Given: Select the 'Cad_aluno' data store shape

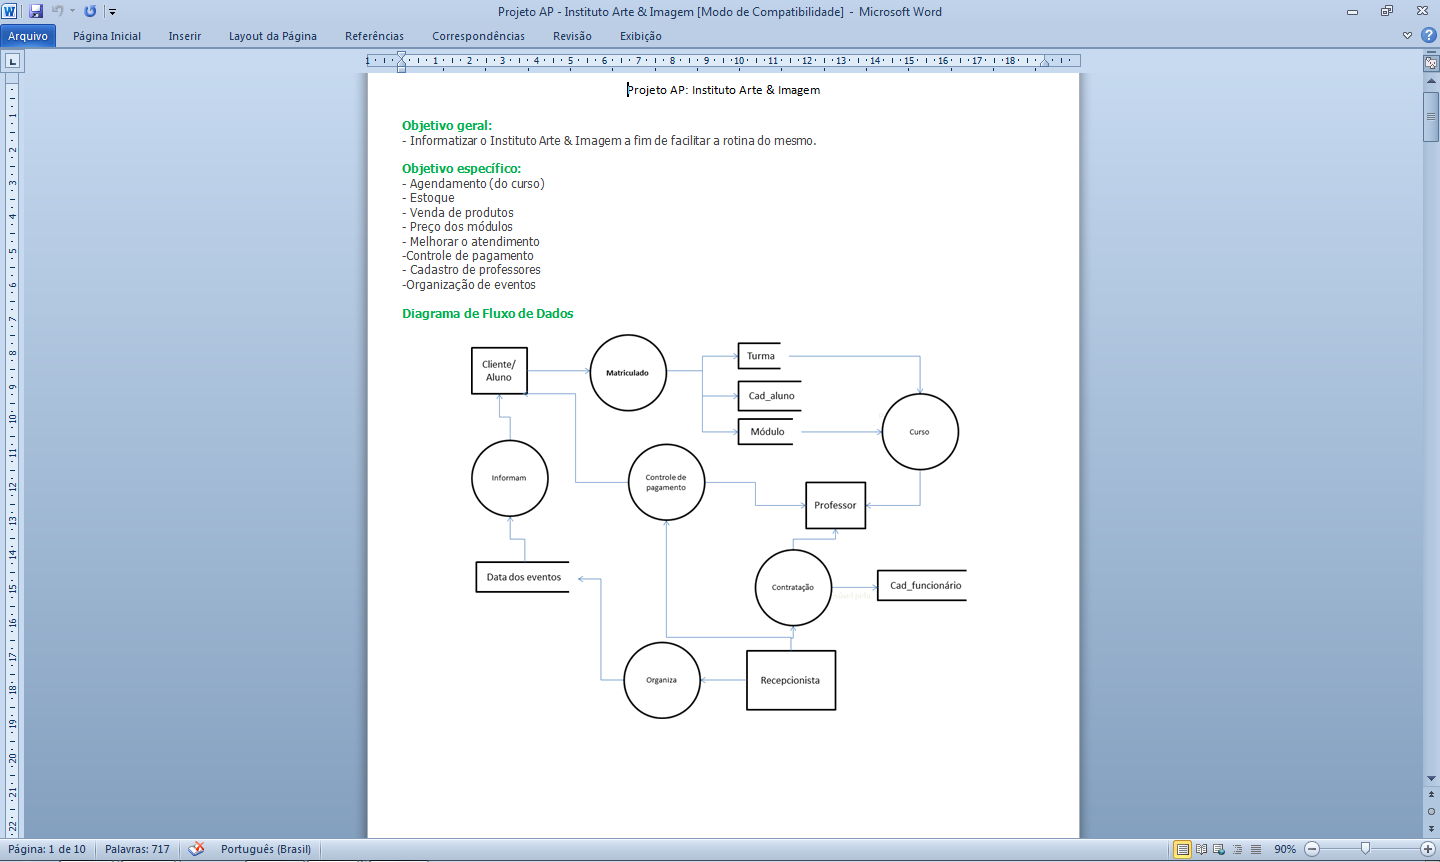Looking at the screenshot, I should click(x=770, y=396).
